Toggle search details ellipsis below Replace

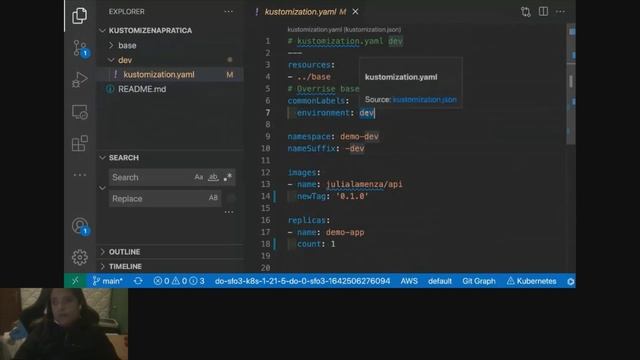pos(229,212)
